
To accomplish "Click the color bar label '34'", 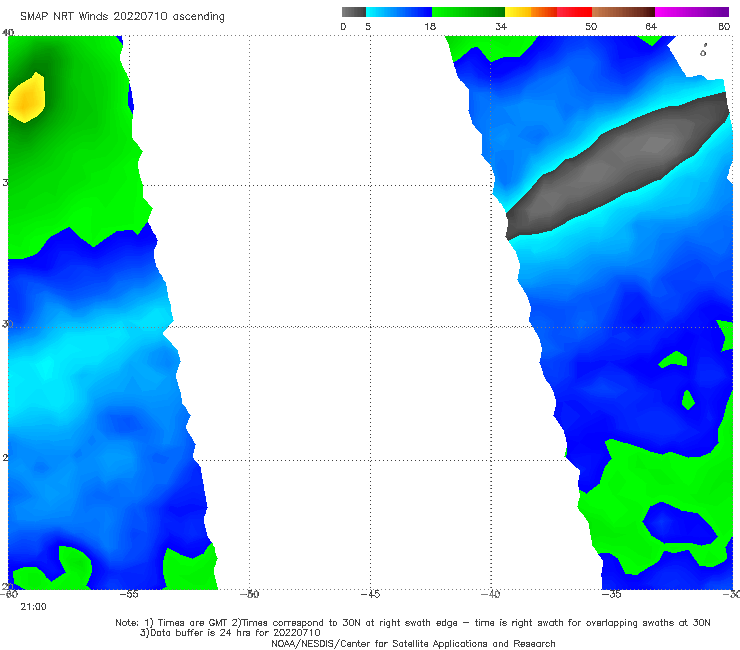I will [501, 26].
